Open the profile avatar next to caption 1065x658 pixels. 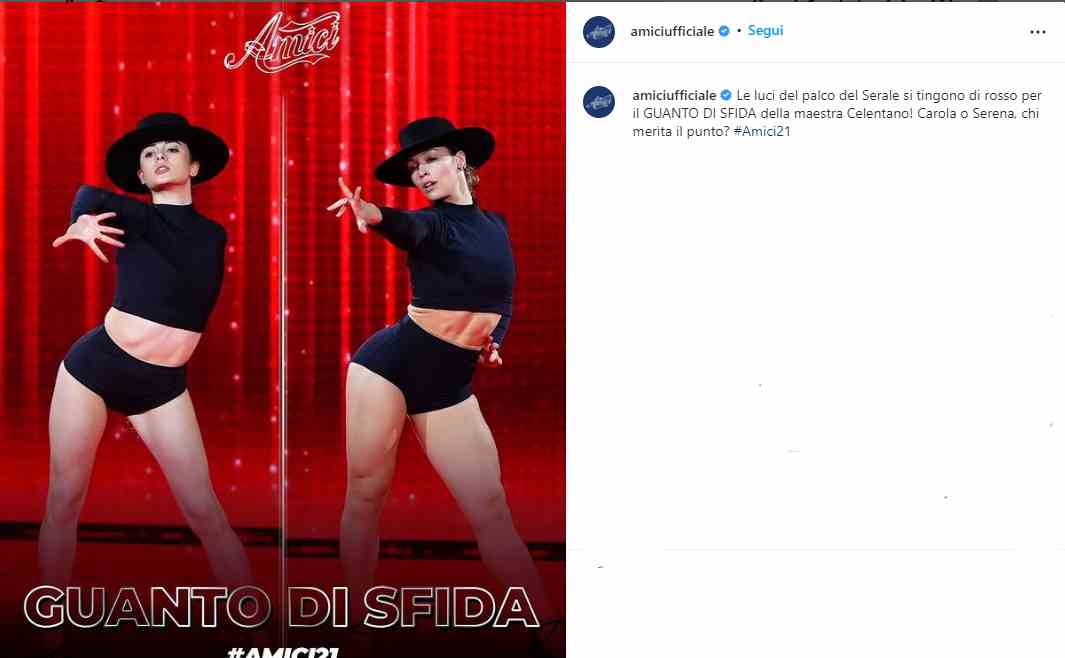tap(599, 102)
